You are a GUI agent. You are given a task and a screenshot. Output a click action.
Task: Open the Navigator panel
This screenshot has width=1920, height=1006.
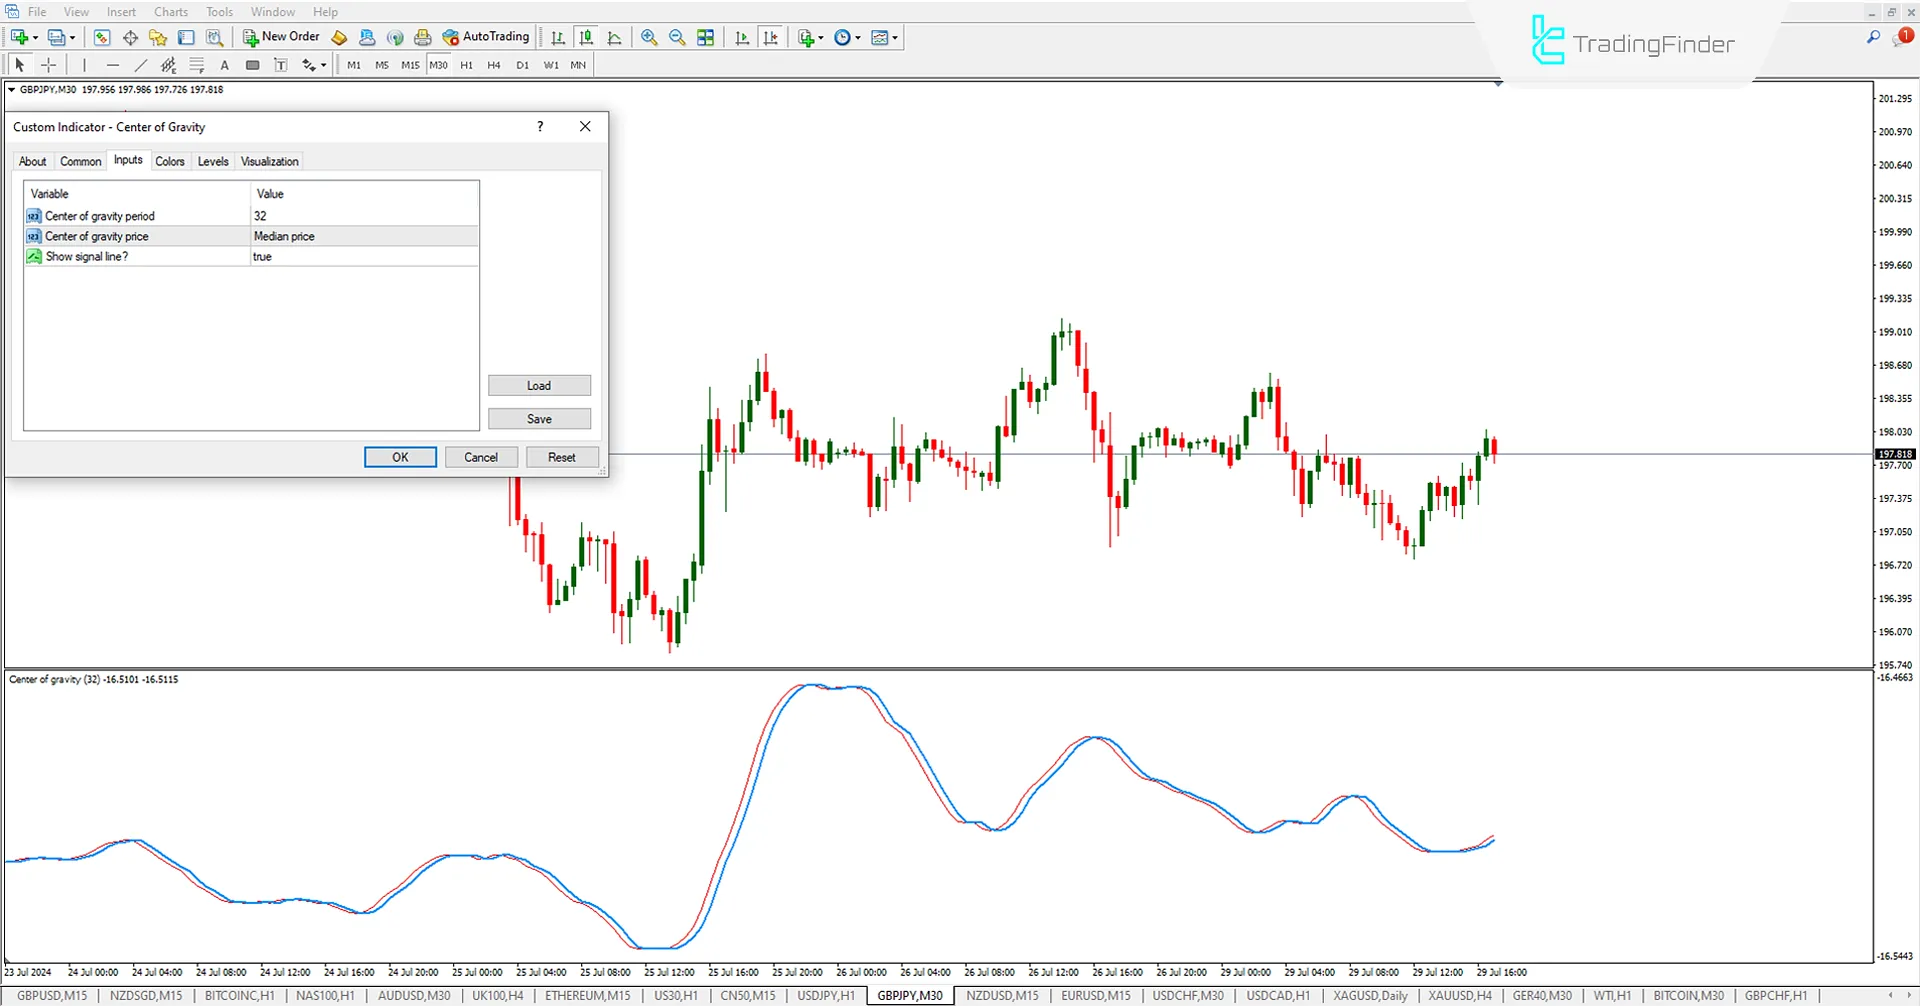157,37
